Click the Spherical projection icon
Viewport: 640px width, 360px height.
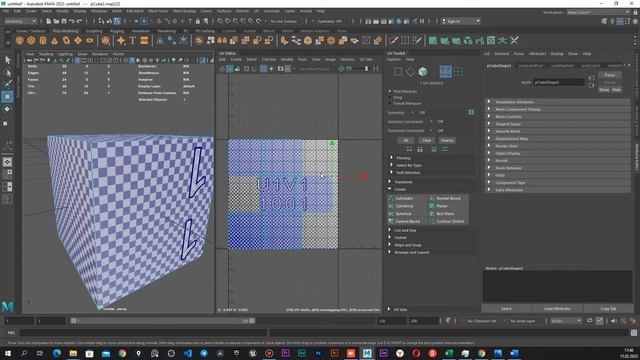(x=391, y=214)
